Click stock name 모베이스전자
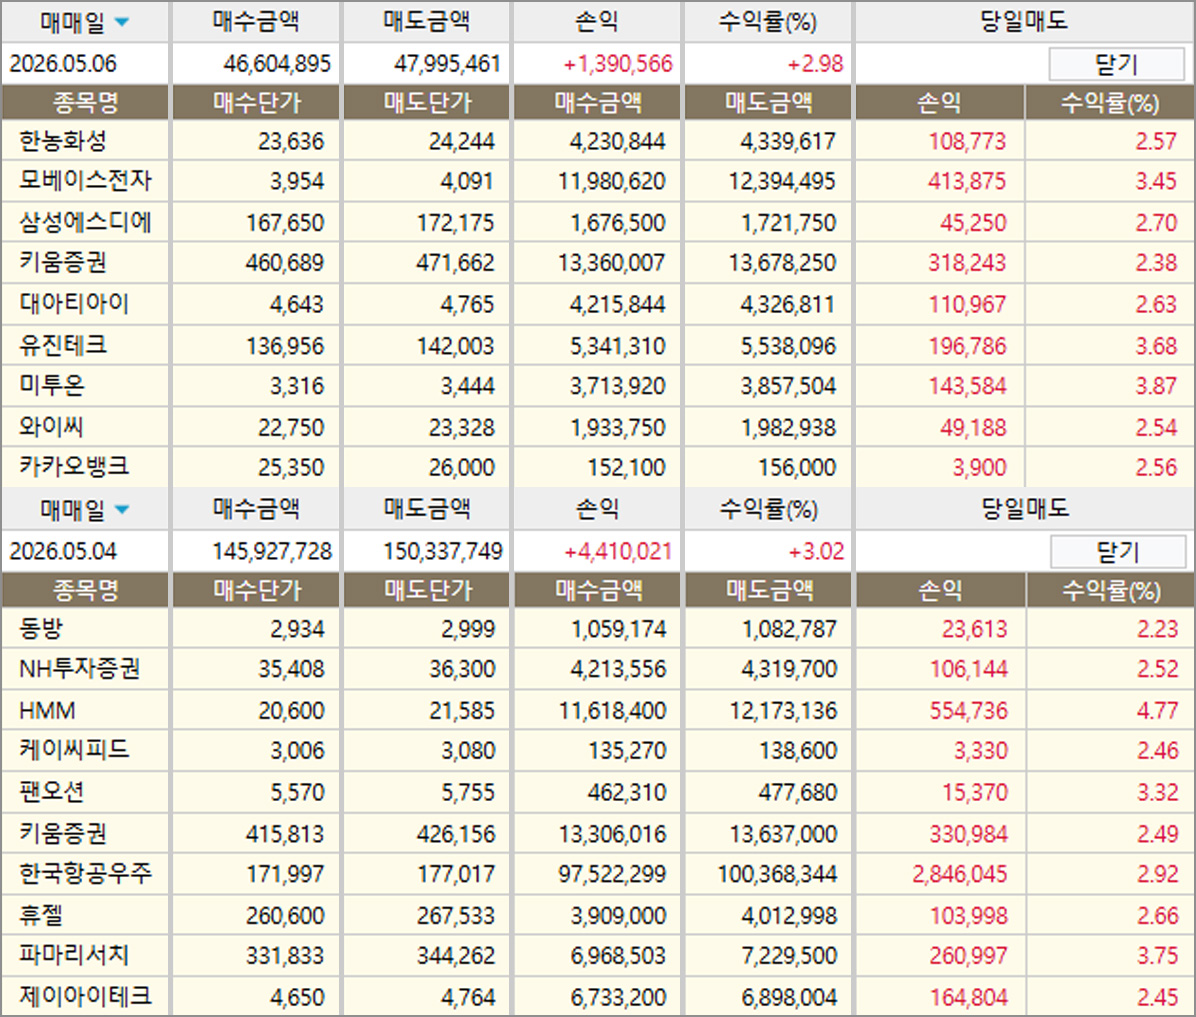 pos(85,180)
